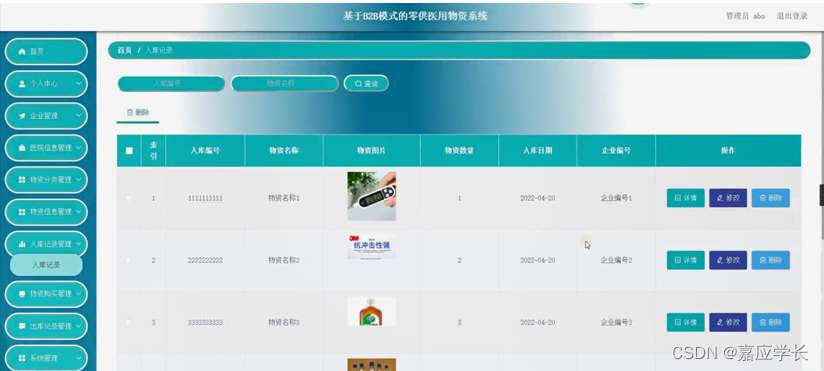Expand the 企业管理 chevron

coord(78,116)
